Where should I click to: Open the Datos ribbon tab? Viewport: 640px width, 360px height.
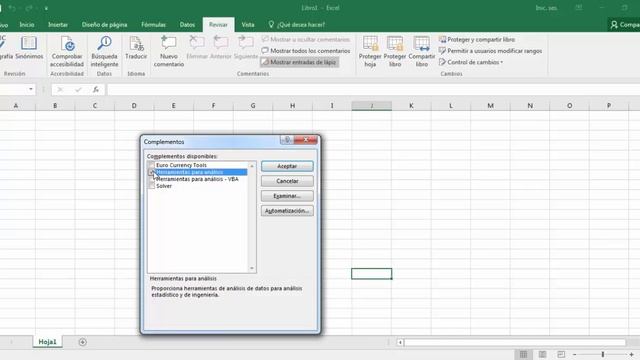point(187,24)
